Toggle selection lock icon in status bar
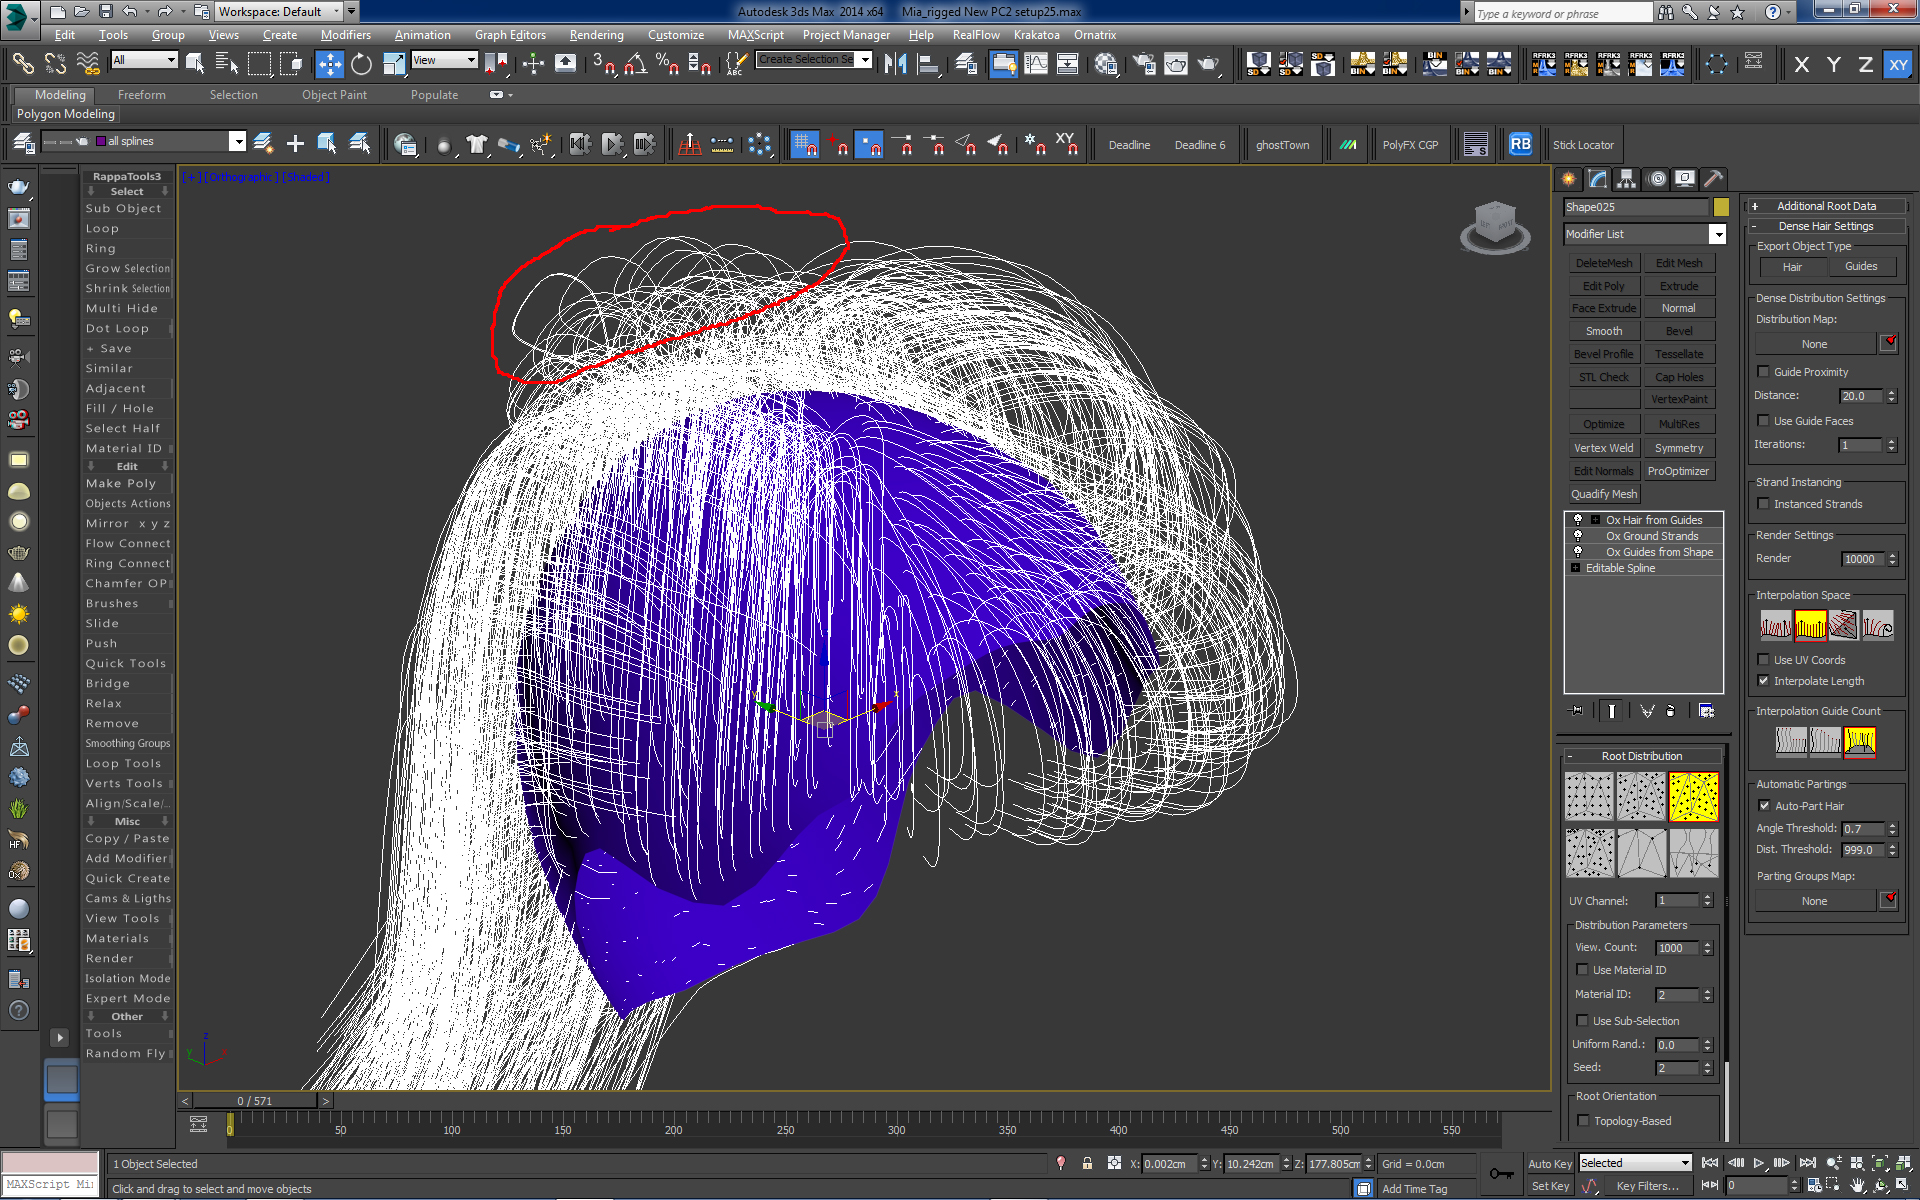The height and width of the screenshot is (1200, 1920). coord(1087,1163)
